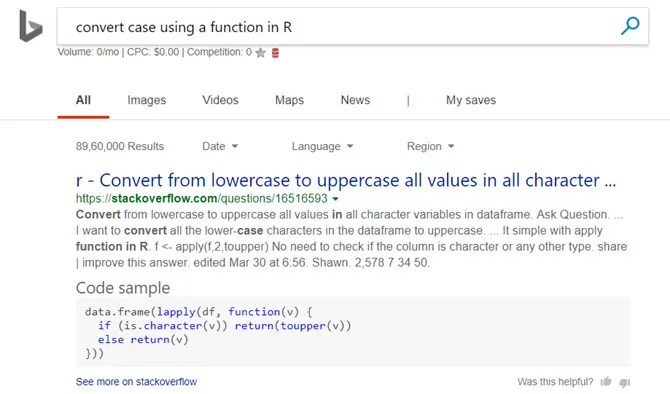The height and width of the screenshot is (394, 670).
Task: Click the 'Was this helpful?' text
Action: [x=555, y=382]
